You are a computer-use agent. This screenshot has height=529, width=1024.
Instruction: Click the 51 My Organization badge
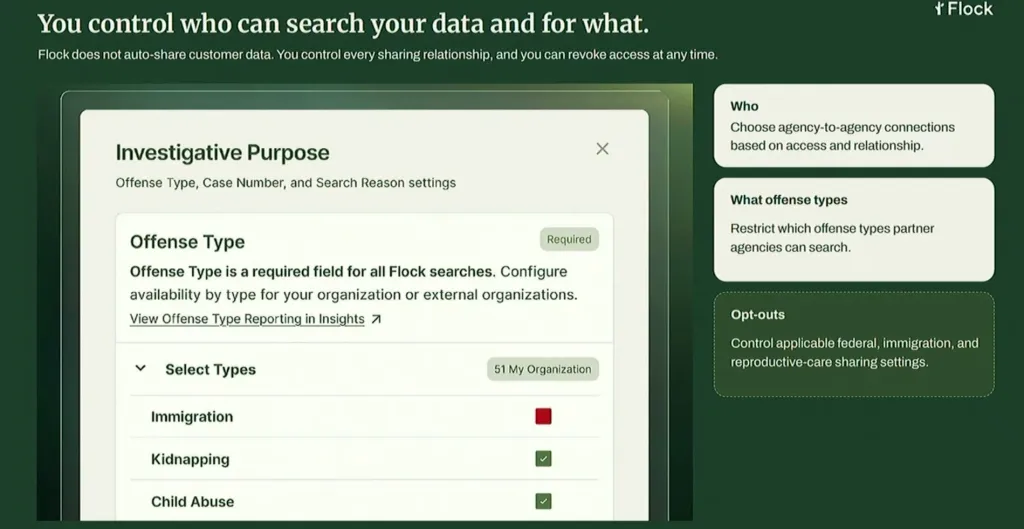click(x=543, y=369)
